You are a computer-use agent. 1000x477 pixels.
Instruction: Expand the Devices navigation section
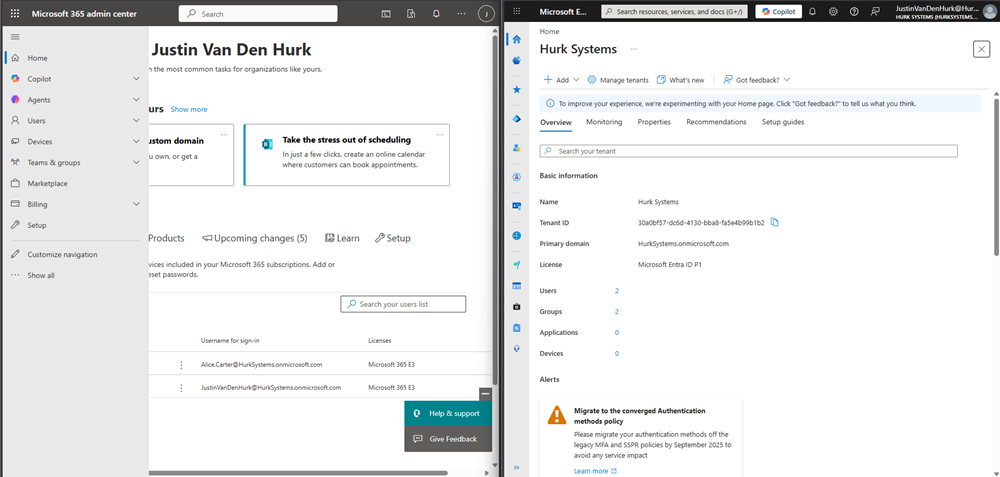tap(136, 142)
